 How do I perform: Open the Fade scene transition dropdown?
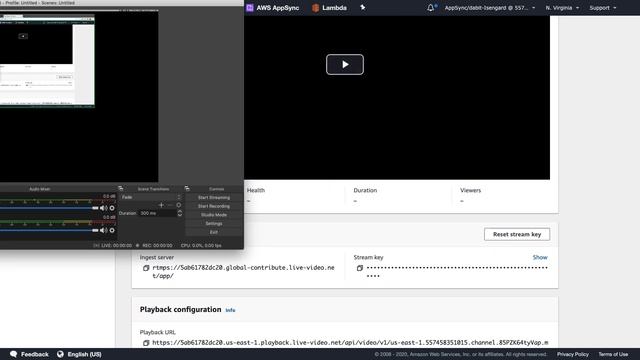point(151,197)
